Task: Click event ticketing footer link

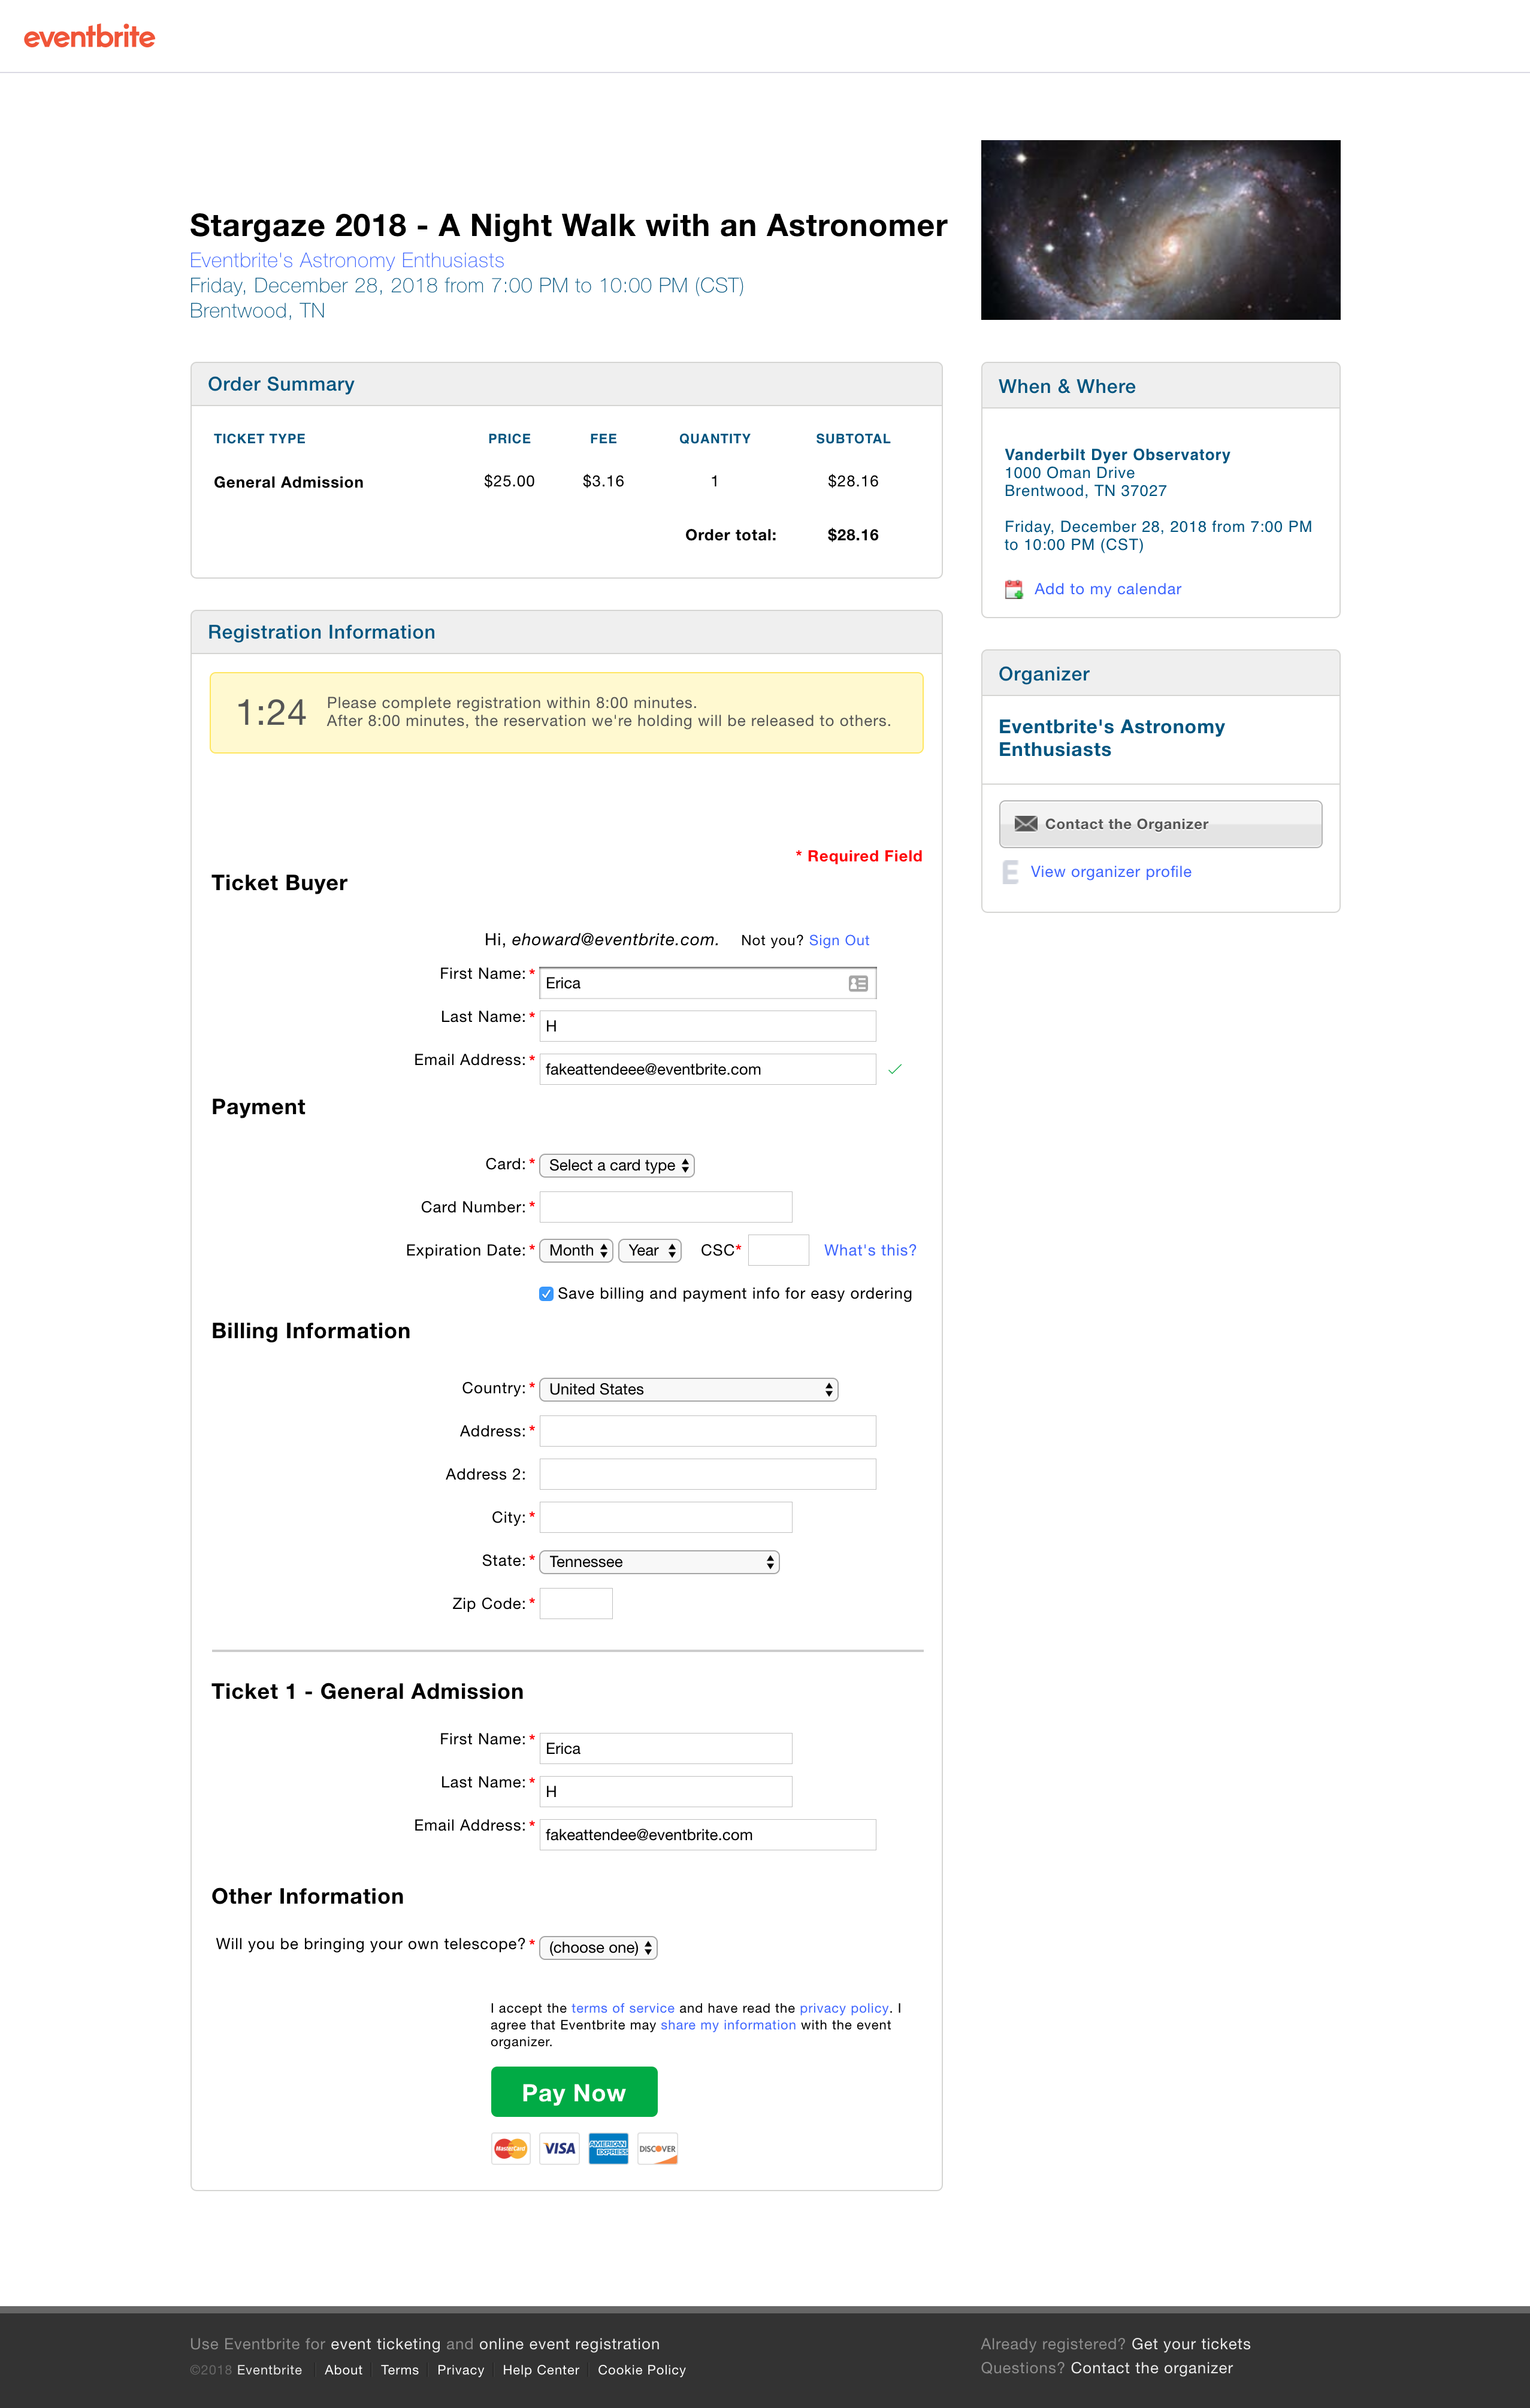Action: [x=385, y=2344]
